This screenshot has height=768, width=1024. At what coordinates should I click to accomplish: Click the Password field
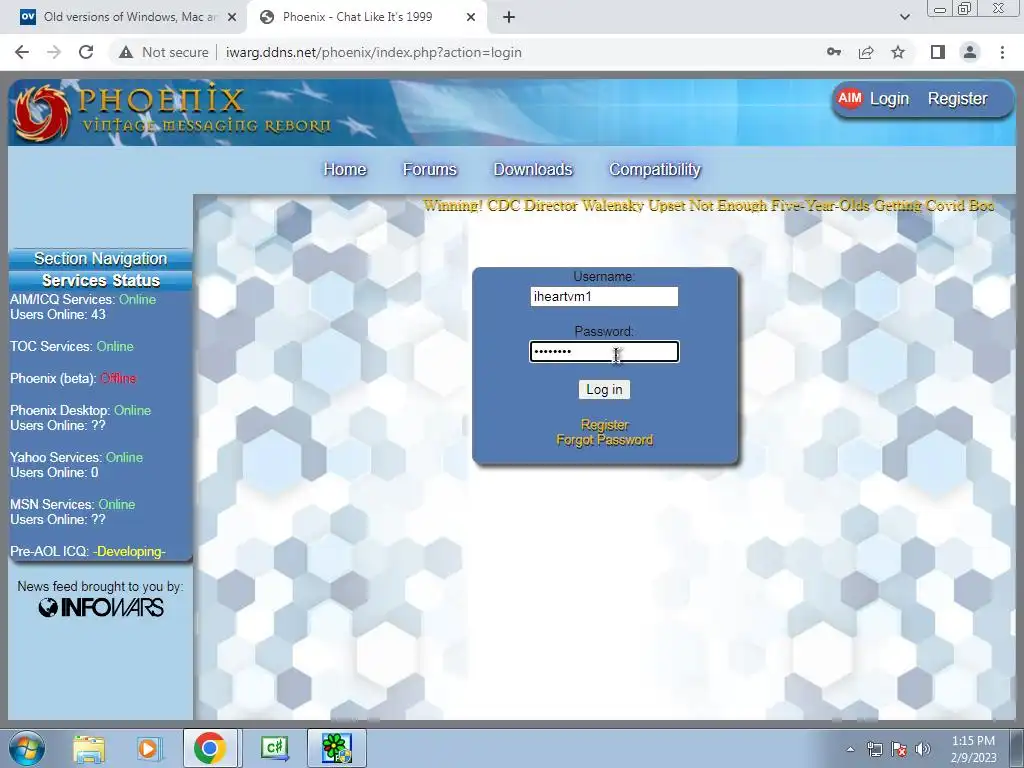click(x=604, y=351)
